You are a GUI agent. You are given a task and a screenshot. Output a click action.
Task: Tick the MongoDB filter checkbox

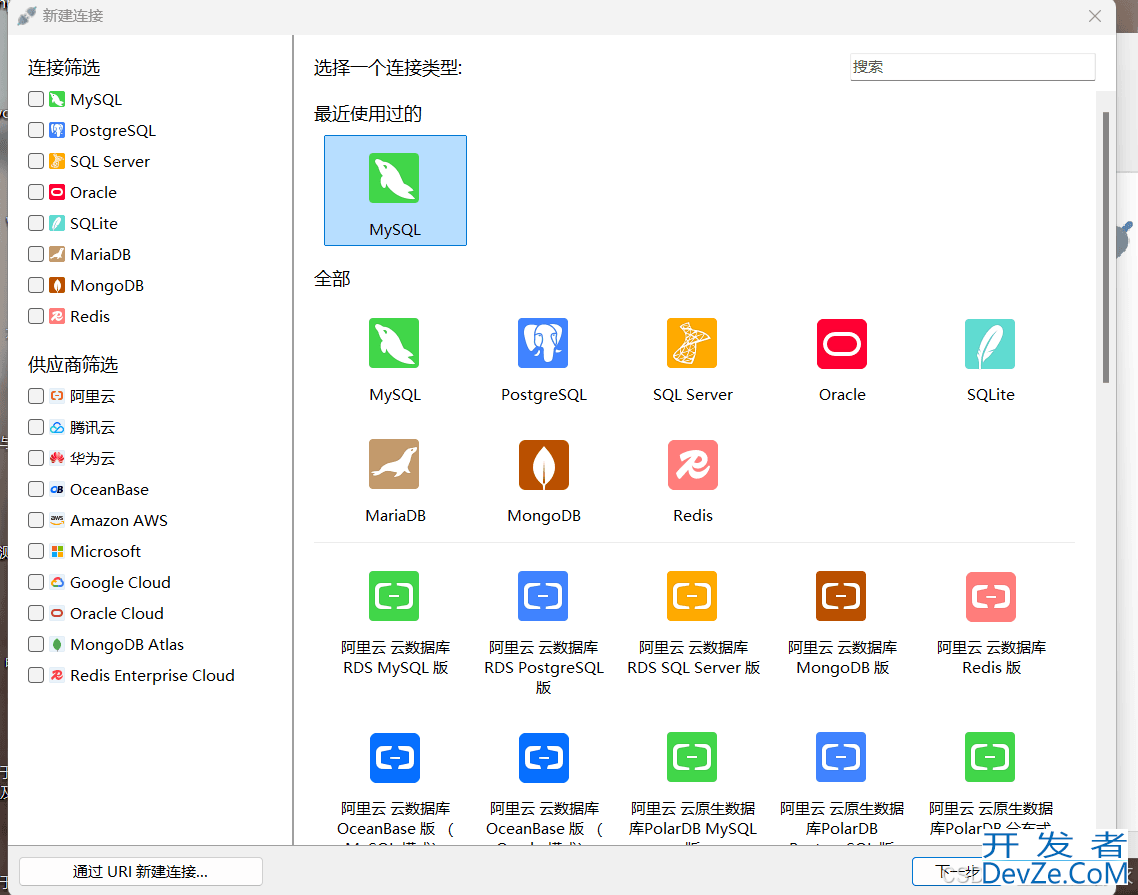tap(36, 285)
